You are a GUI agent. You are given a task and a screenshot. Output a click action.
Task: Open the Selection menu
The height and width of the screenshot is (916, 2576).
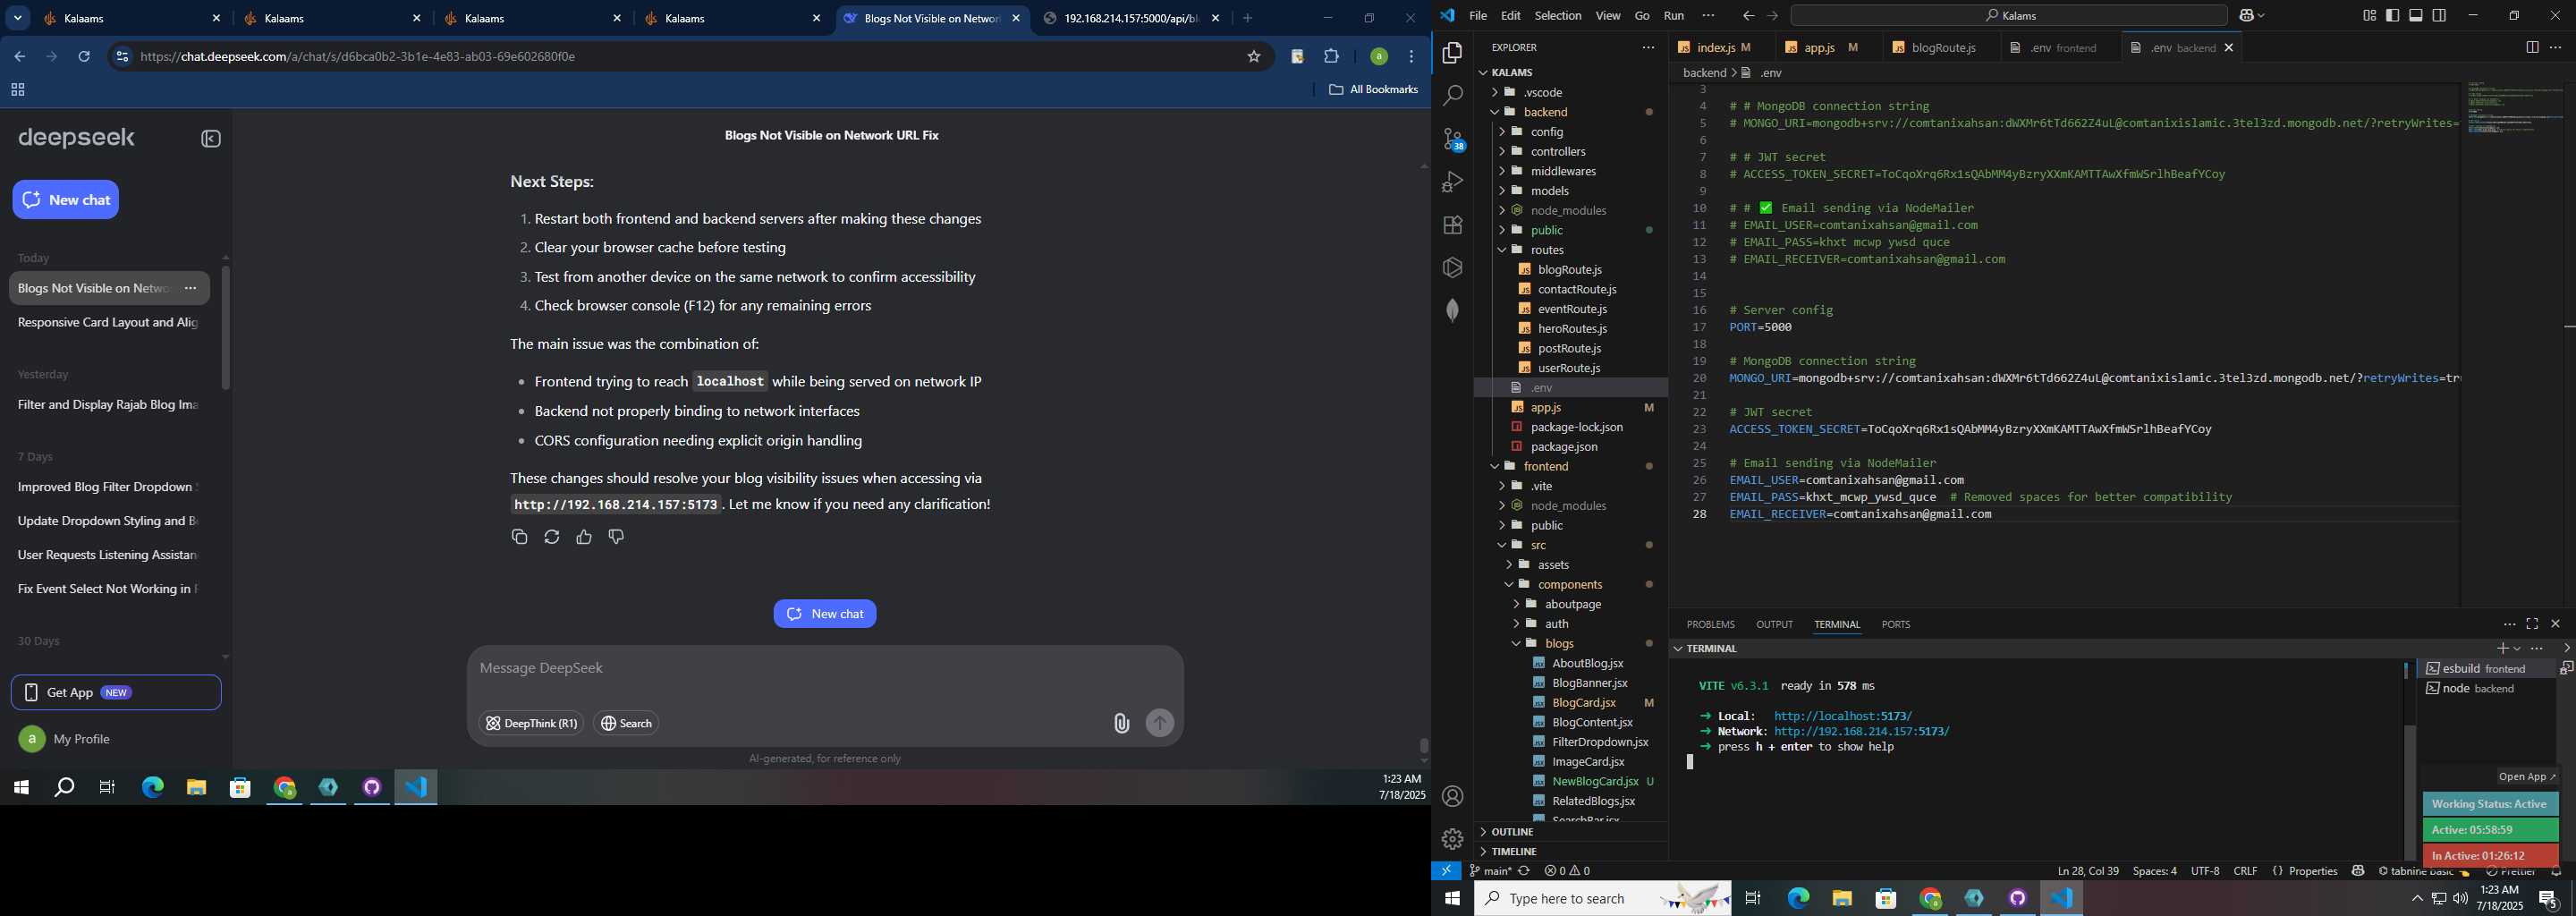tap(1558, 16)
